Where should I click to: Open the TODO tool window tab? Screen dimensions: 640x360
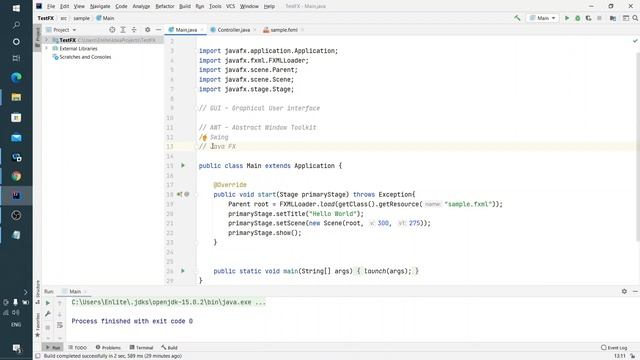78,347
